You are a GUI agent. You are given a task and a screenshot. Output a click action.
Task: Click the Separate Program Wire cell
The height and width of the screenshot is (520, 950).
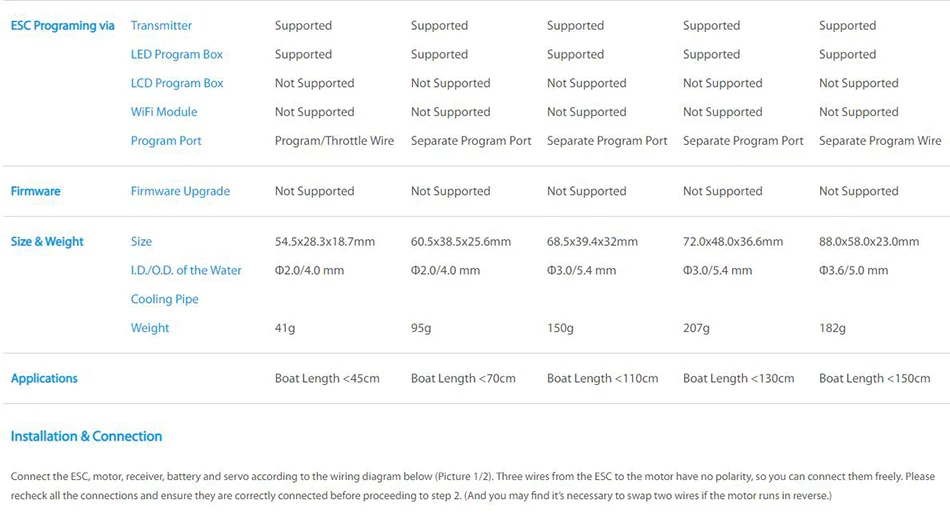point(880,141)
